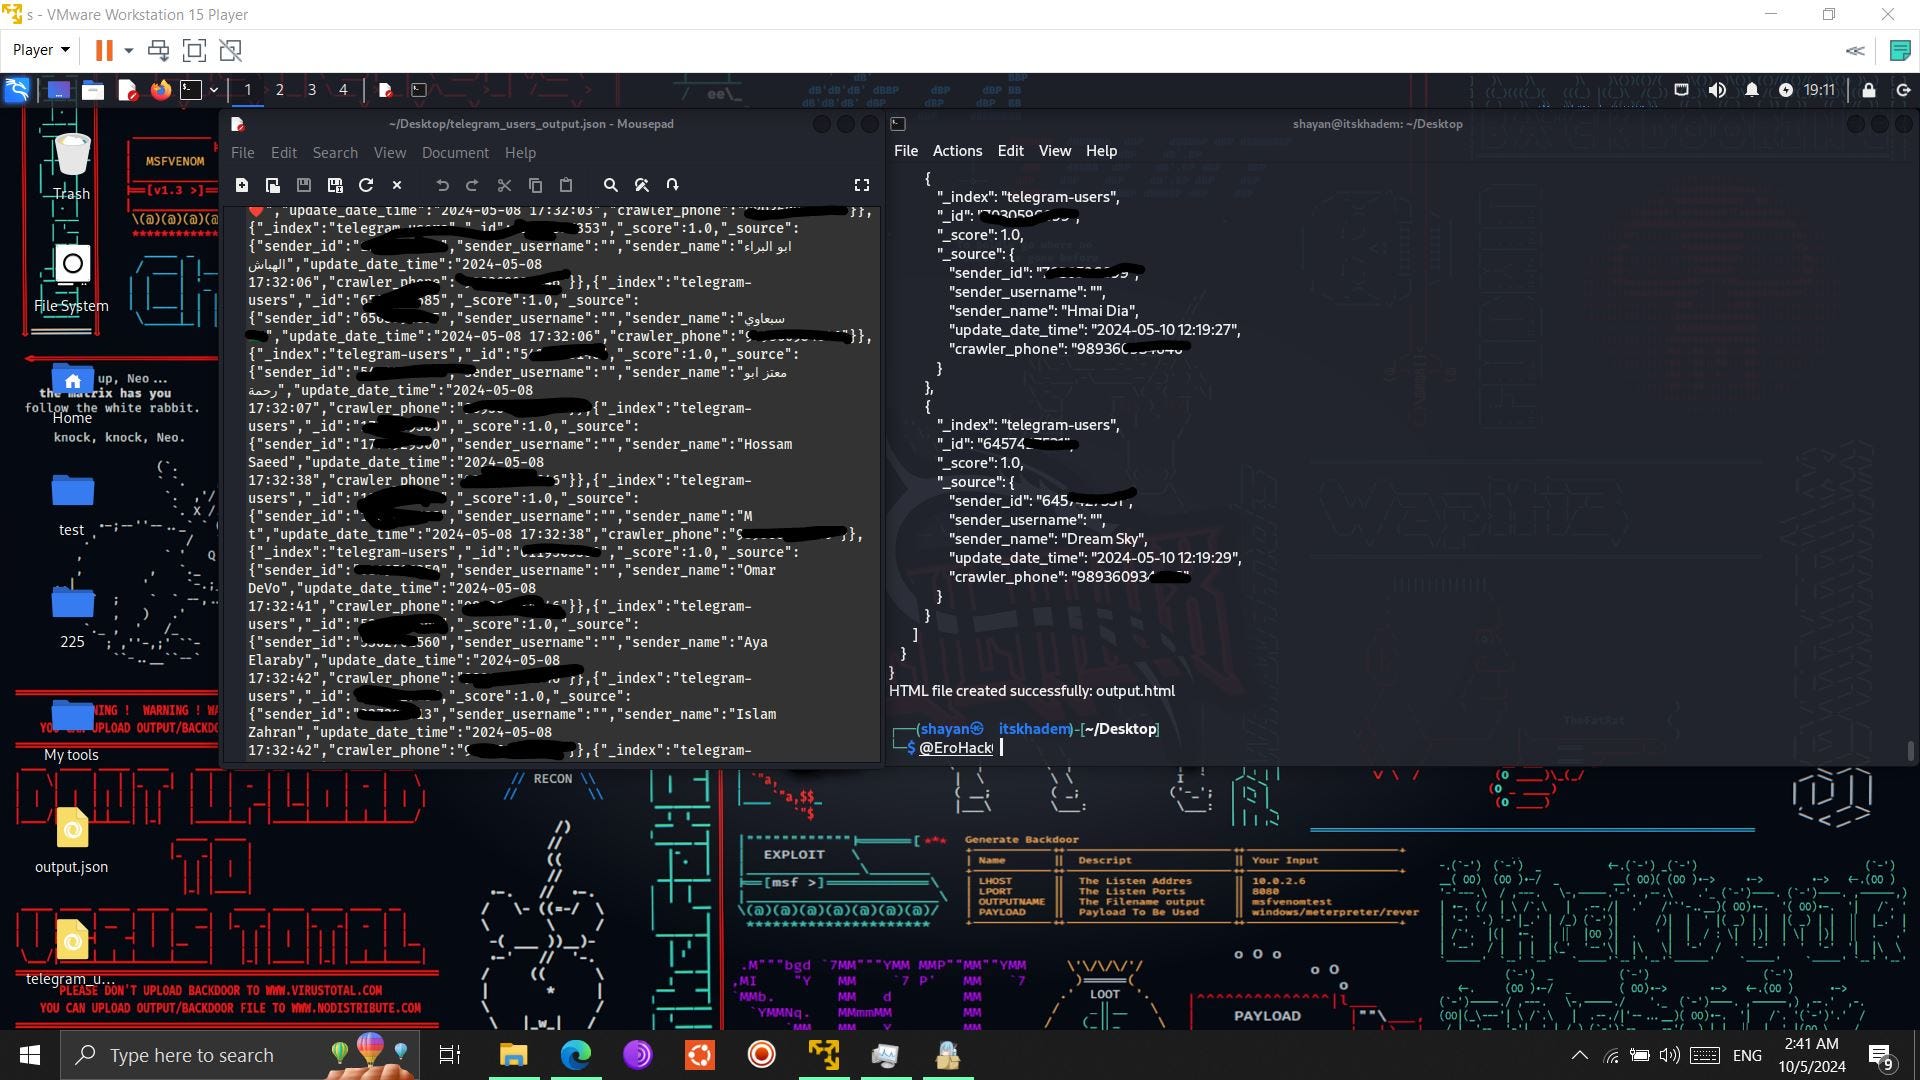Open Find using magnifier icon in Mousepad
This screenshot has width=1920, height=1080.
tap(611, 185)
